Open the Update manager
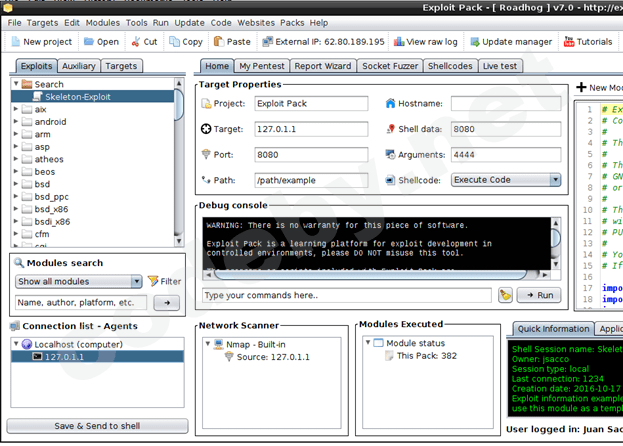 tap(474, 42)
